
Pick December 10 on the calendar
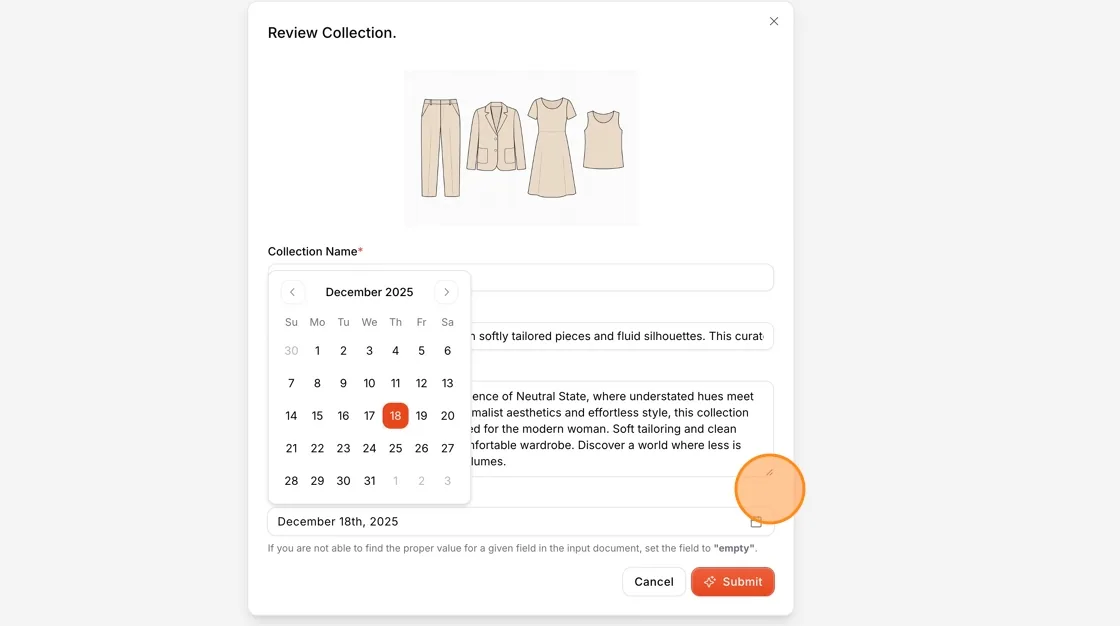[x=369, y=384]
